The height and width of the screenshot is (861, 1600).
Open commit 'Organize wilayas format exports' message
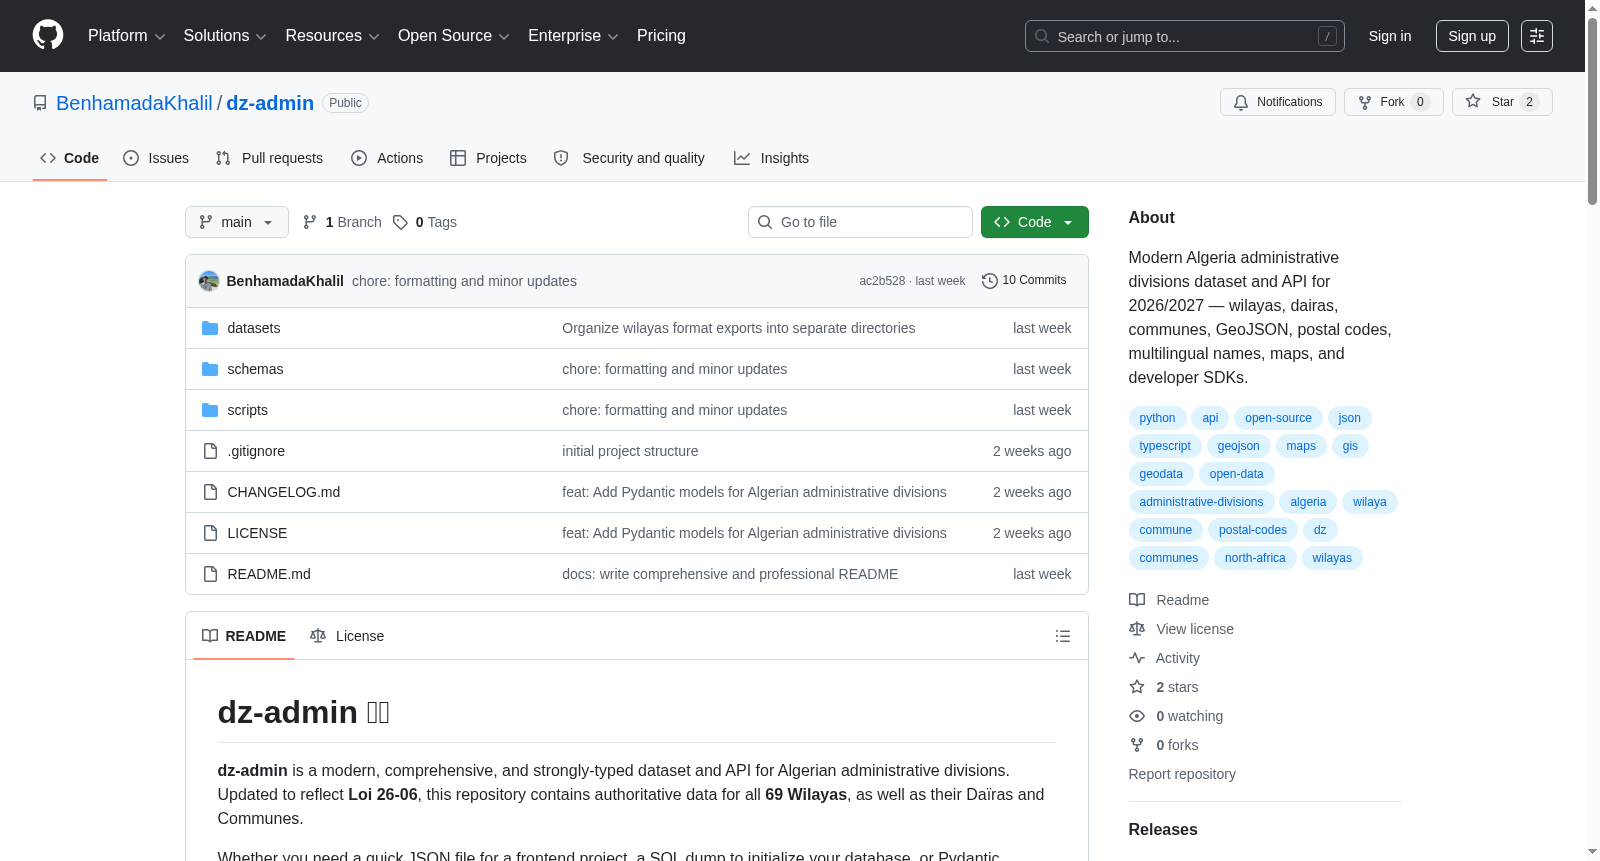pyautogui.click(x=739, y=328)
